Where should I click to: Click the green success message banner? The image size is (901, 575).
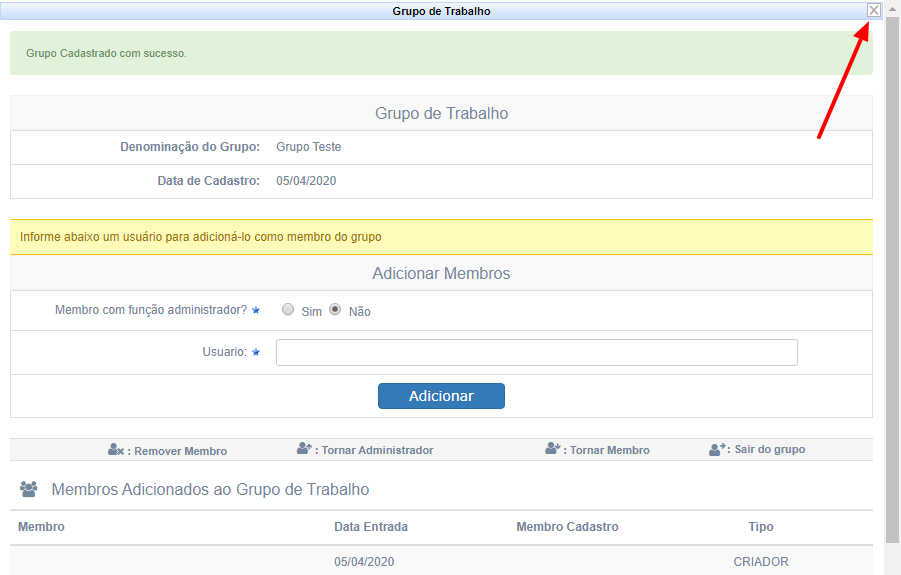pos(441,53)
